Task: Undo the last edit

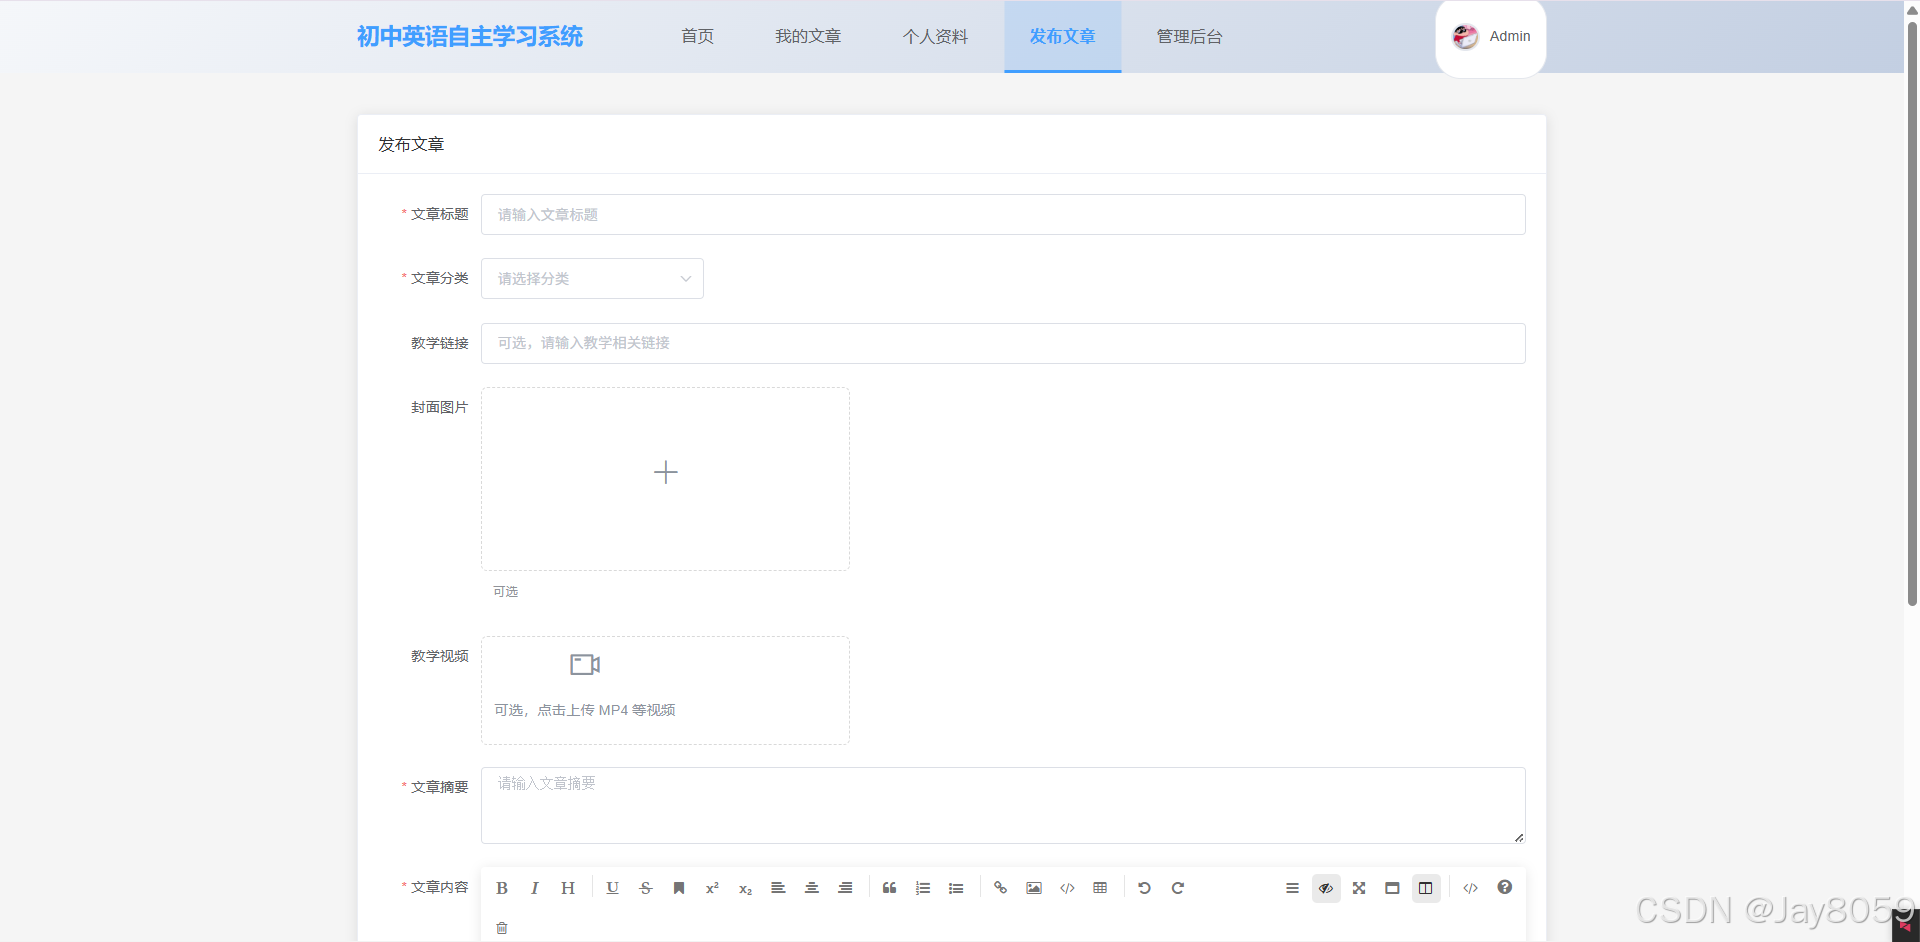Action: 1145,888
